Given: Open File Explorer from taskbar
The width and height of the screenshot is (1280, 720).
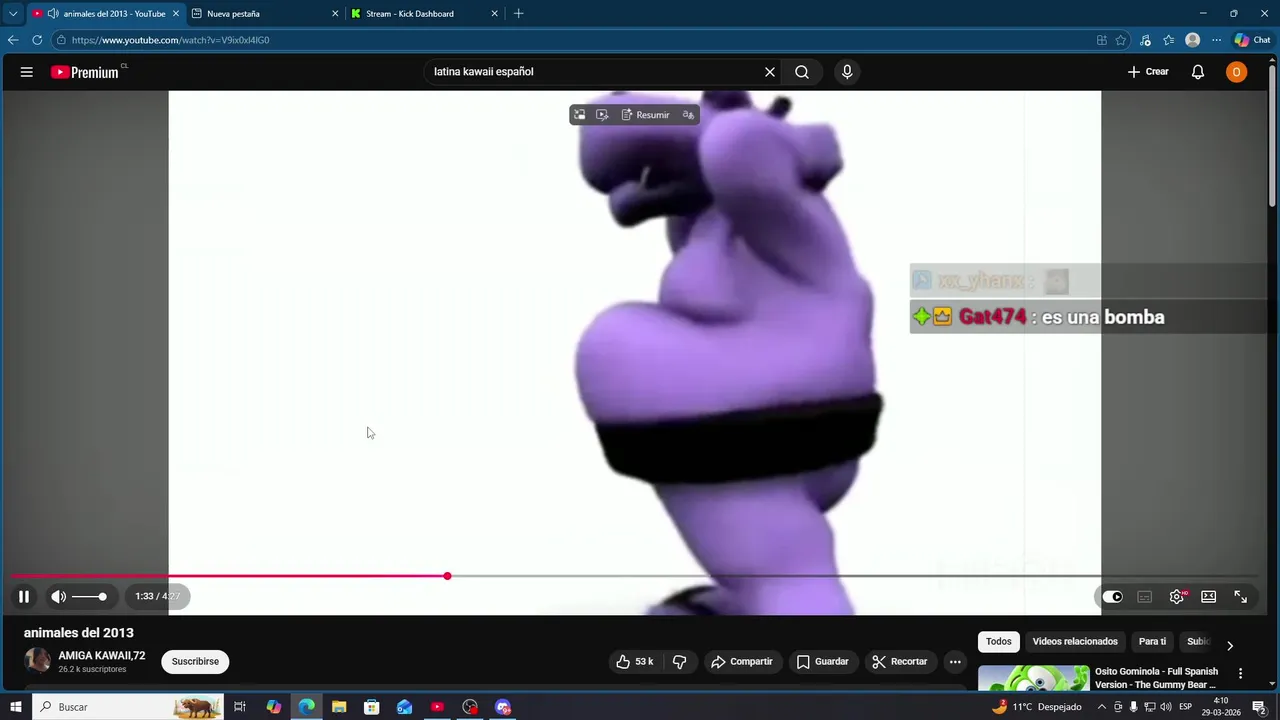Looking at the screenshot, I should click(x=339, y=707).
